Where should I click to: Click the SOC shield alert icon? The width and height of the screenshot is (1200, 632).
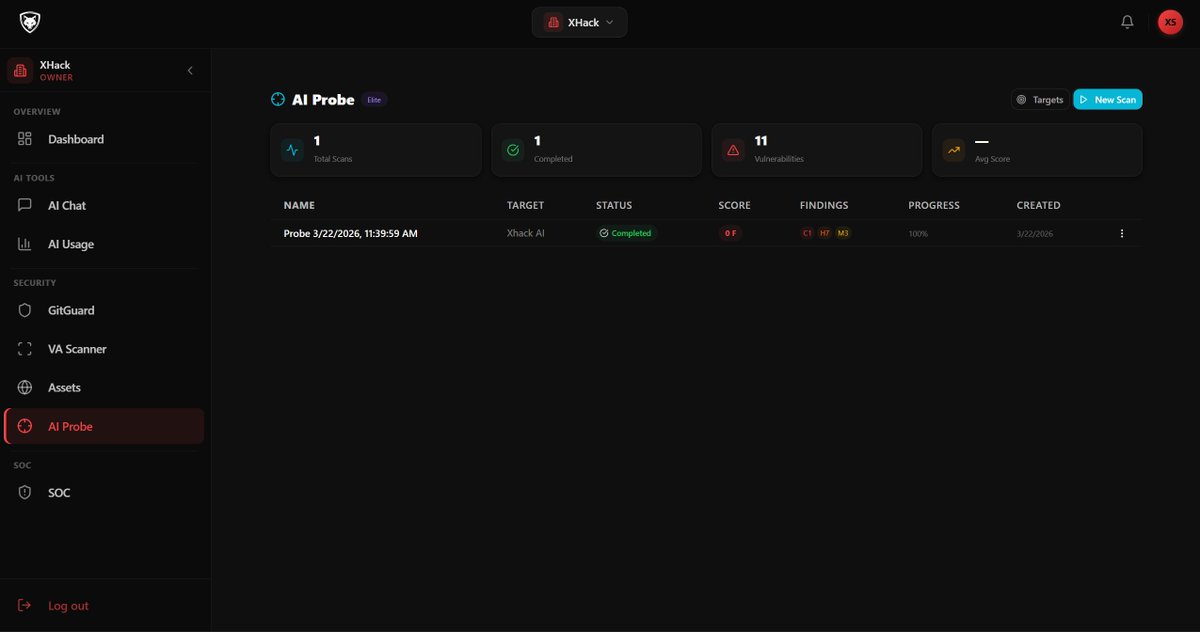25,493
